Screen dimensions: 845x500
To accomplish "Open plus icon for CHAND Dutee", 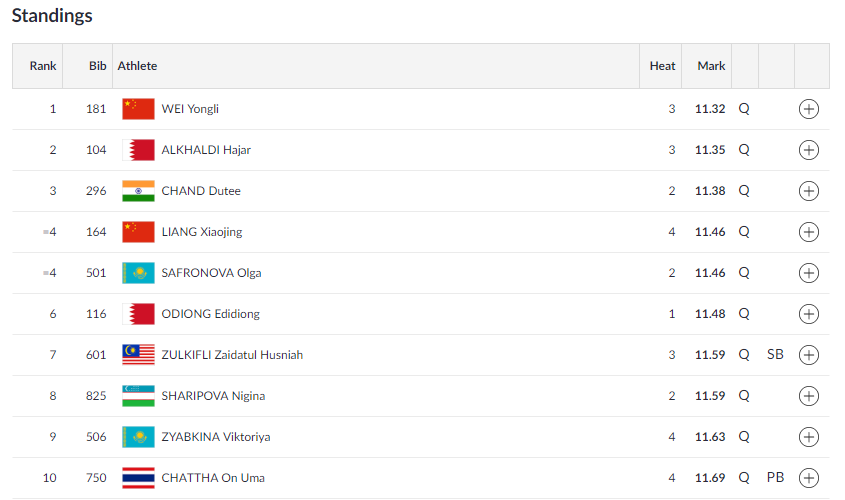I will 809,191.
